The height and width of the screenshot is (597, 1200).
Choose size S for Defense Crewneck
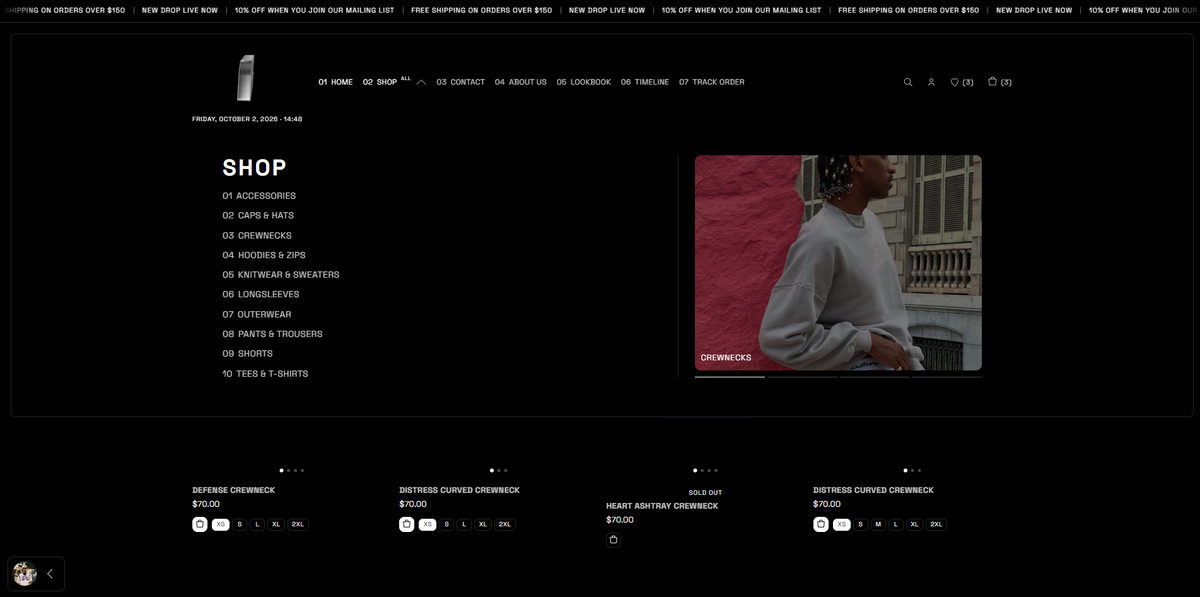240,524
